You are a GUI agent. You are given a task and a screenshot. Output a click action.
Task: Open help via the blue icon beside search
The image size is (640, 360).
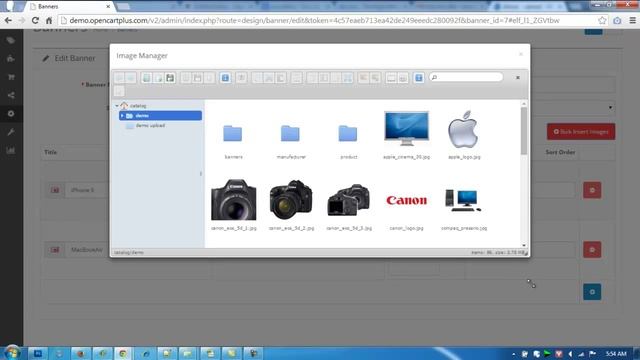(419, 78)
